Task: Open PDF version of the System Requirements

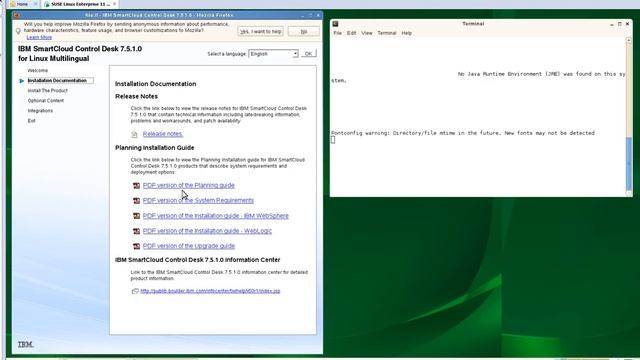Action: pyautogui.click(x=198, y=200)
